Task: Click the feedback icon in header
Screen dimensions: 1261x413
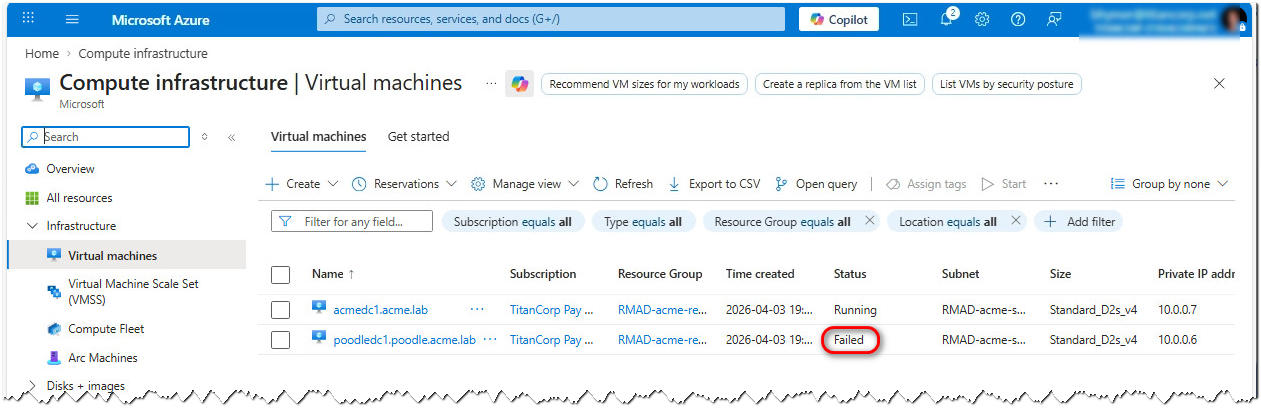Action: [1054, 19]
